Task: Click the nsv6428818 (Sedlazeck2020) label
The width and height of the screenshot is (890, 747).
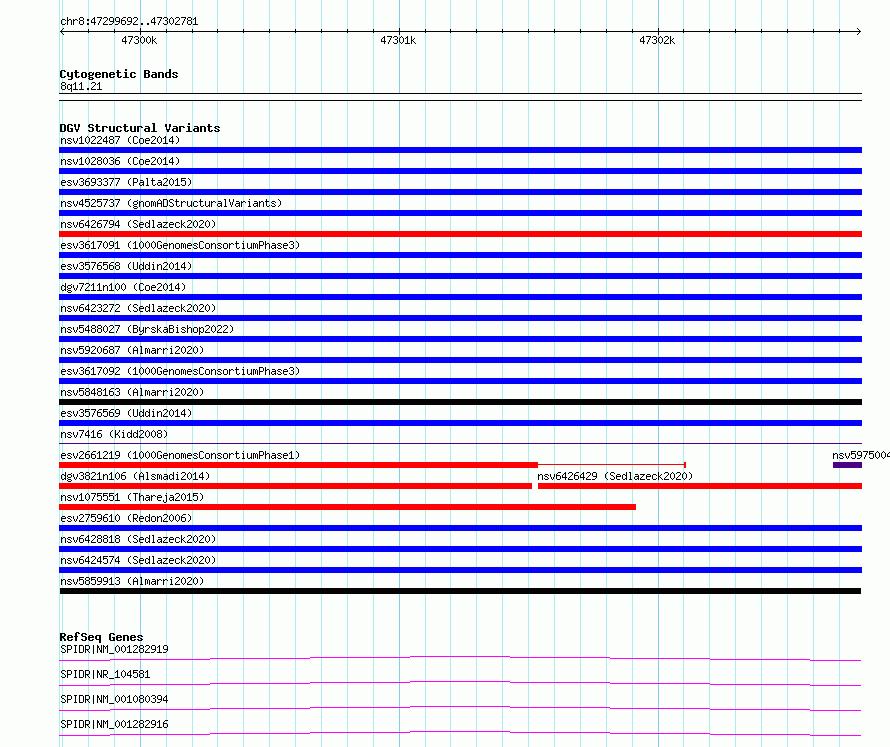Action: point(138,539)
